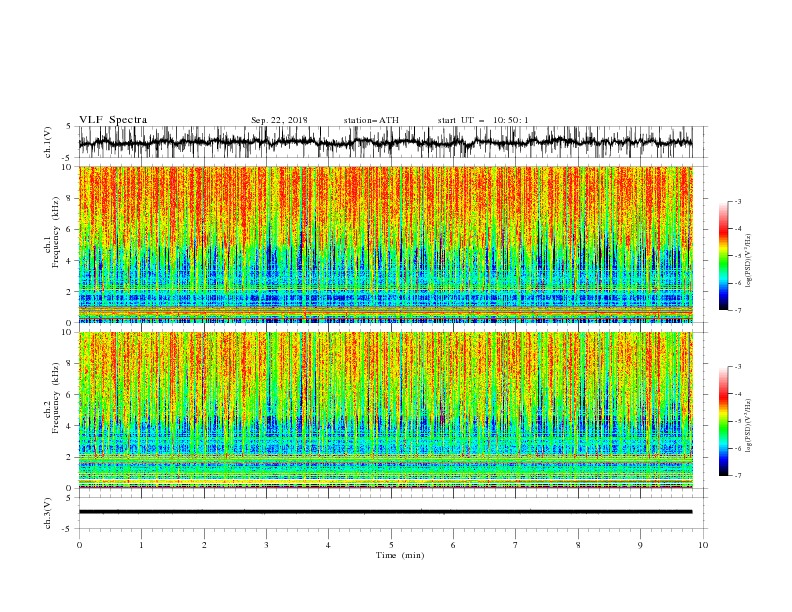
Task: Click the "start UT = 10:50:1" header text
Action: pyautogui.click(x=483, y=120)
